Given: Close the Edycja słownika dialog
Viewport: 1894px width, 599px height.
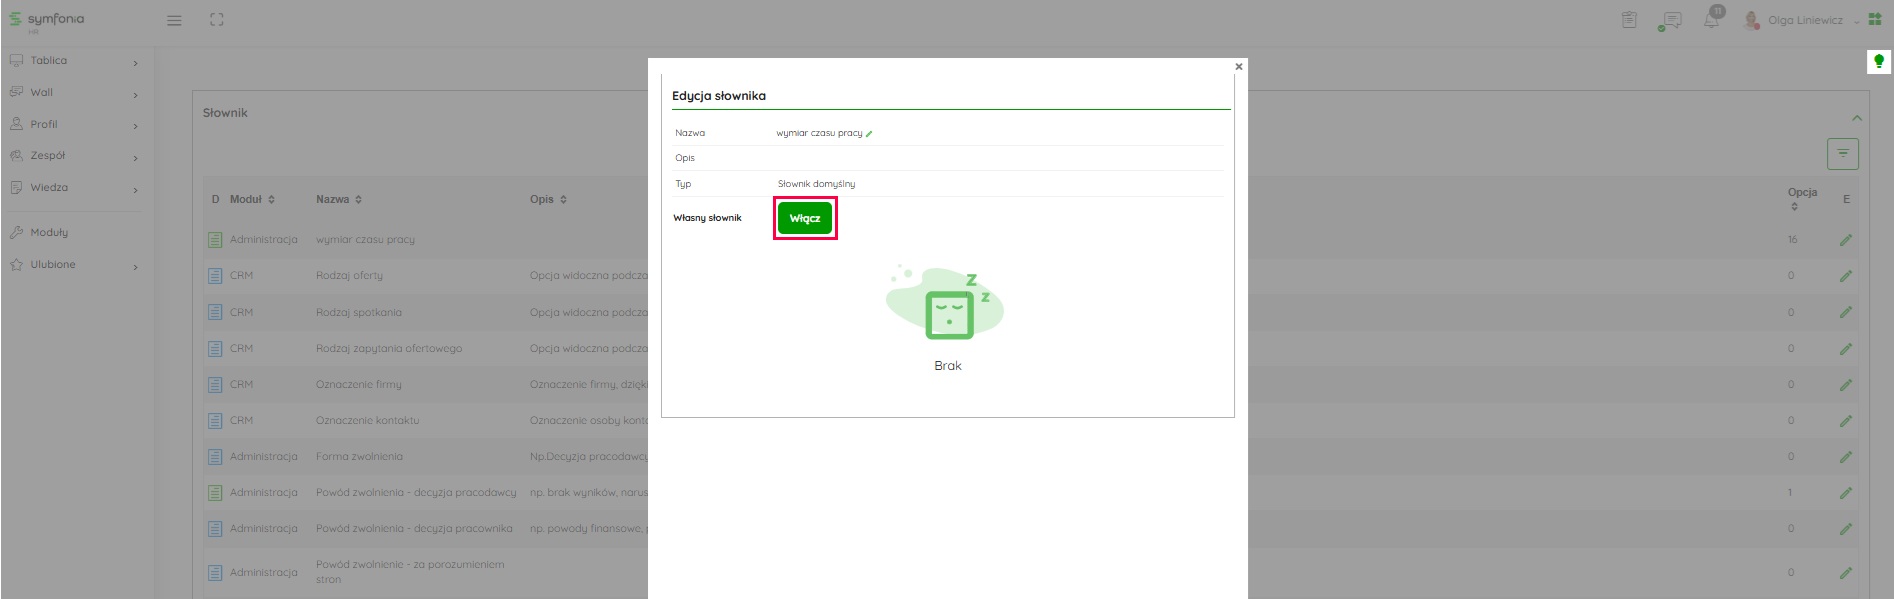Looking at the screenshot, I should tap(1239, 67).
